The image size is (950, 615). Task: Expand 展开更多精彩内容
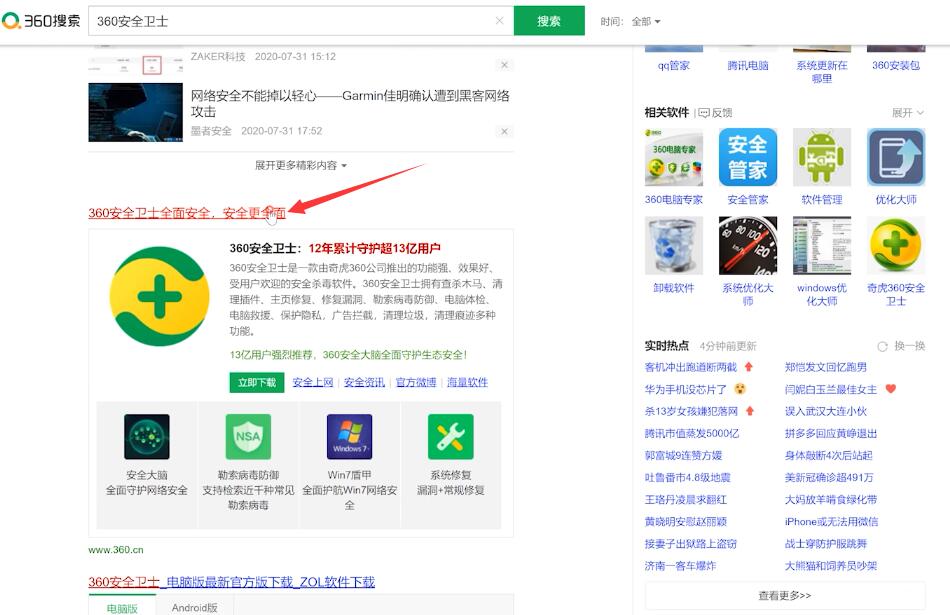301,165
